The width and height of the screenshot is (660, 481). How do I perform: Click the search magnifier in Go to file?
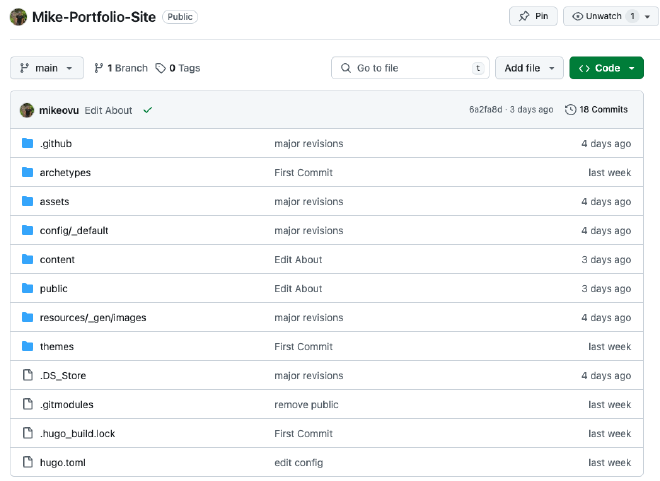coord(346,68)
